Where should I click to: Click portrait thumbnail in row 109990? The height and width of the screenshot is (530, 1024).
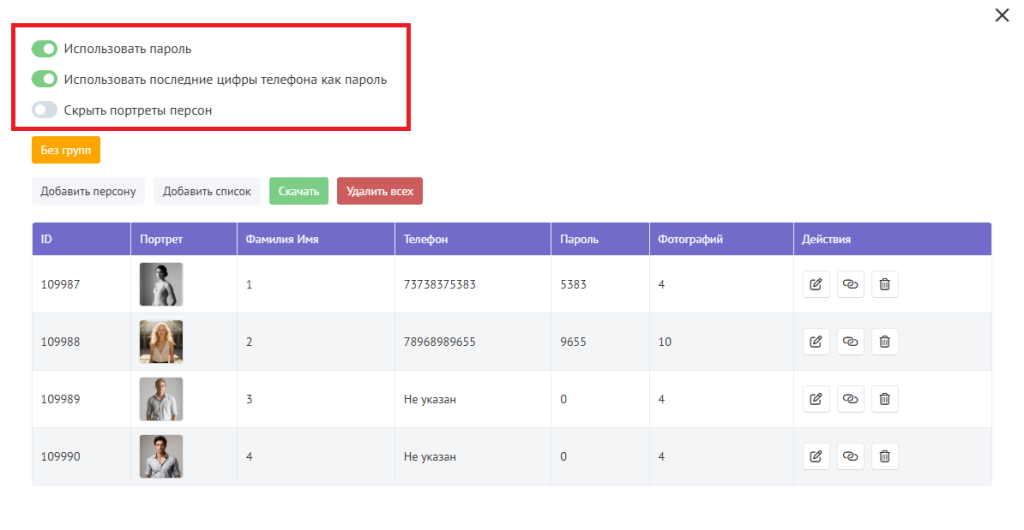pyautogui.click(x=161, y=456)
